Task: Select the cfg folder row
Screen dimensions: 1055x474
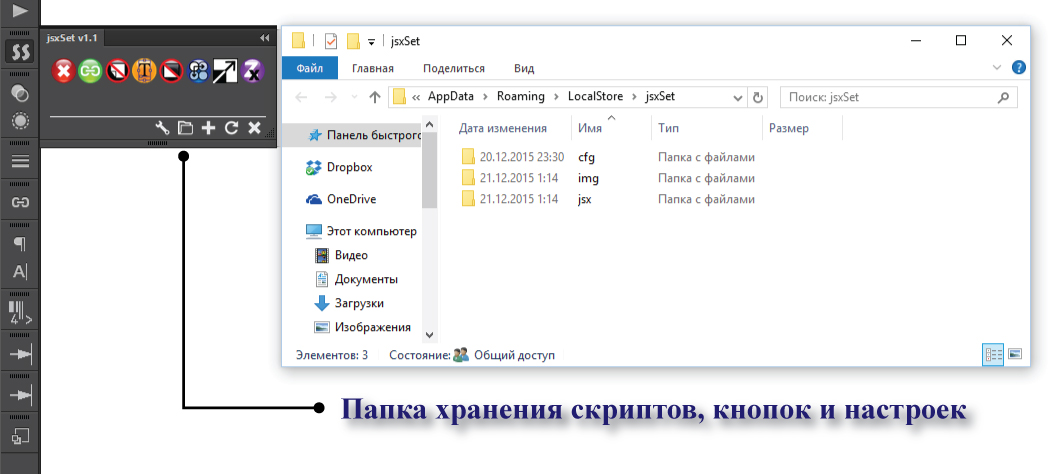Action: (x=609, y=157)
